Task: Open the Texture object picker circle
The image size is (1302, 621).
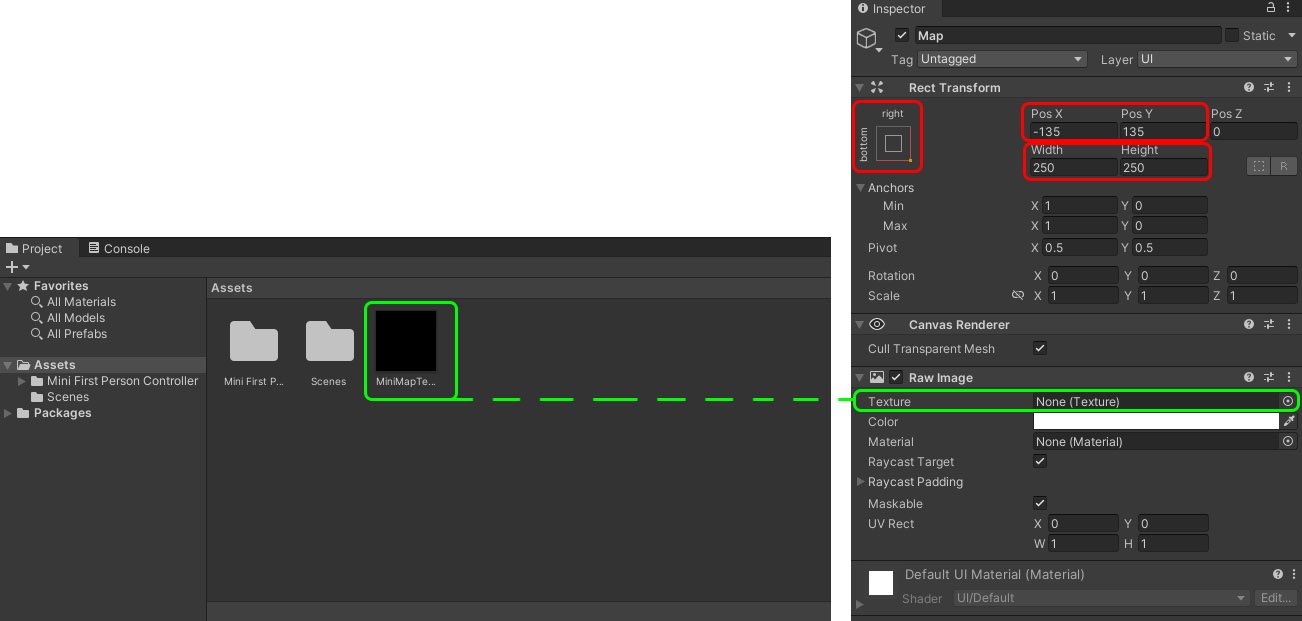Action: pyautogui.click(x=1288, y=402)
